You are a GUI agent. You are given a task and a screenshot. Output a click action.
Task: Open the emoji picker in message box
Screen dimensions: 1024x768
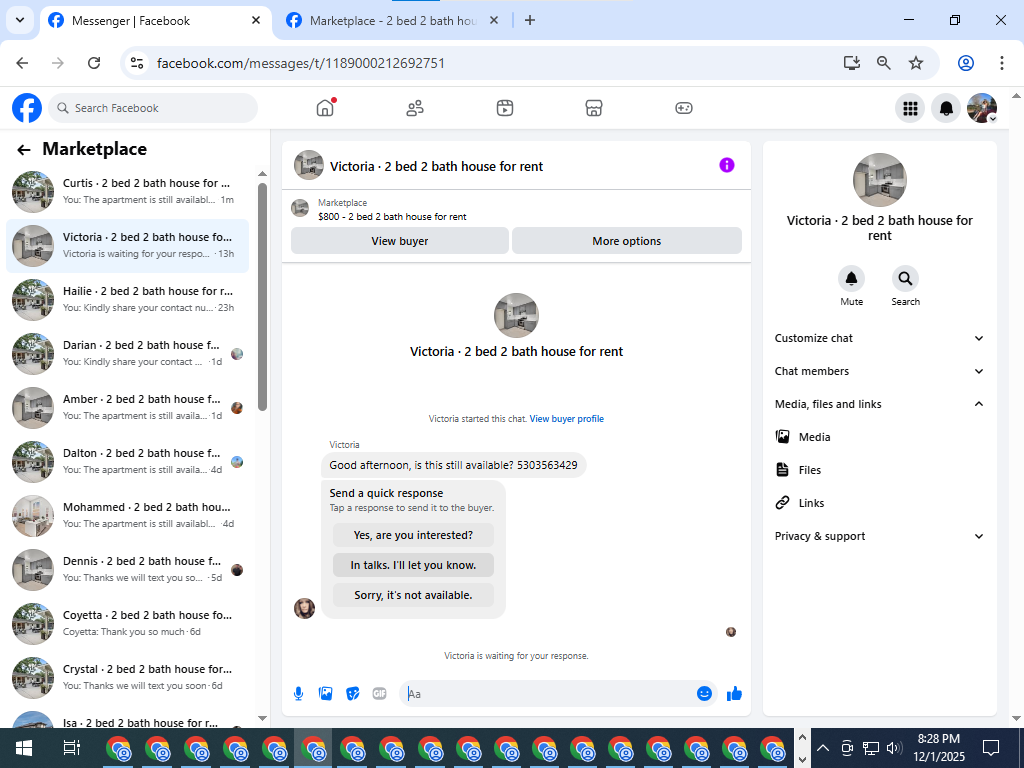(x=704, y=694)
